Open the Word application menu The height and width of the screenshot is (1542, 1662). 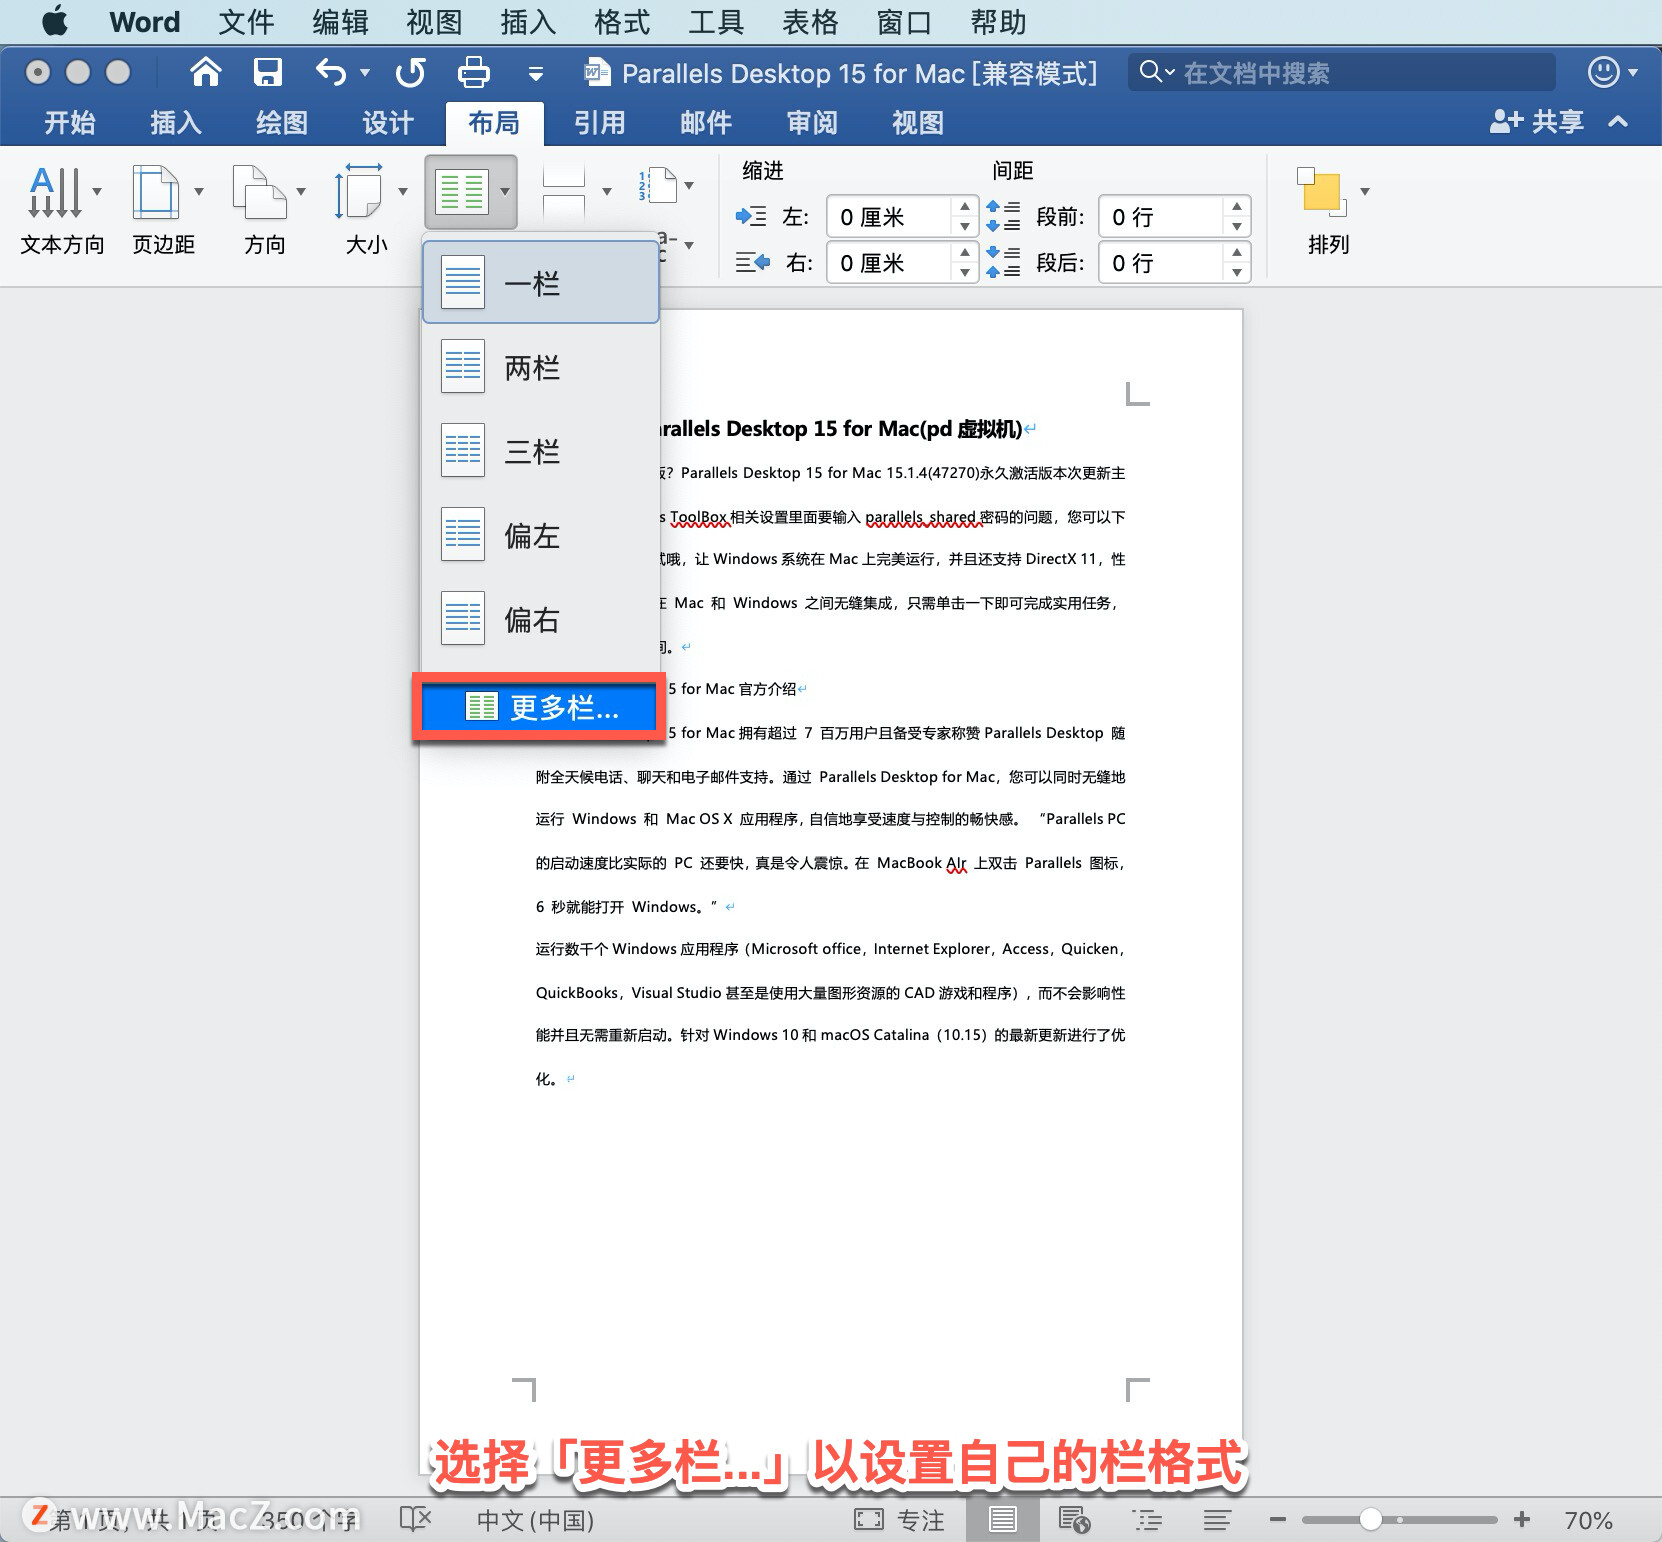click(x=145, y=22)
